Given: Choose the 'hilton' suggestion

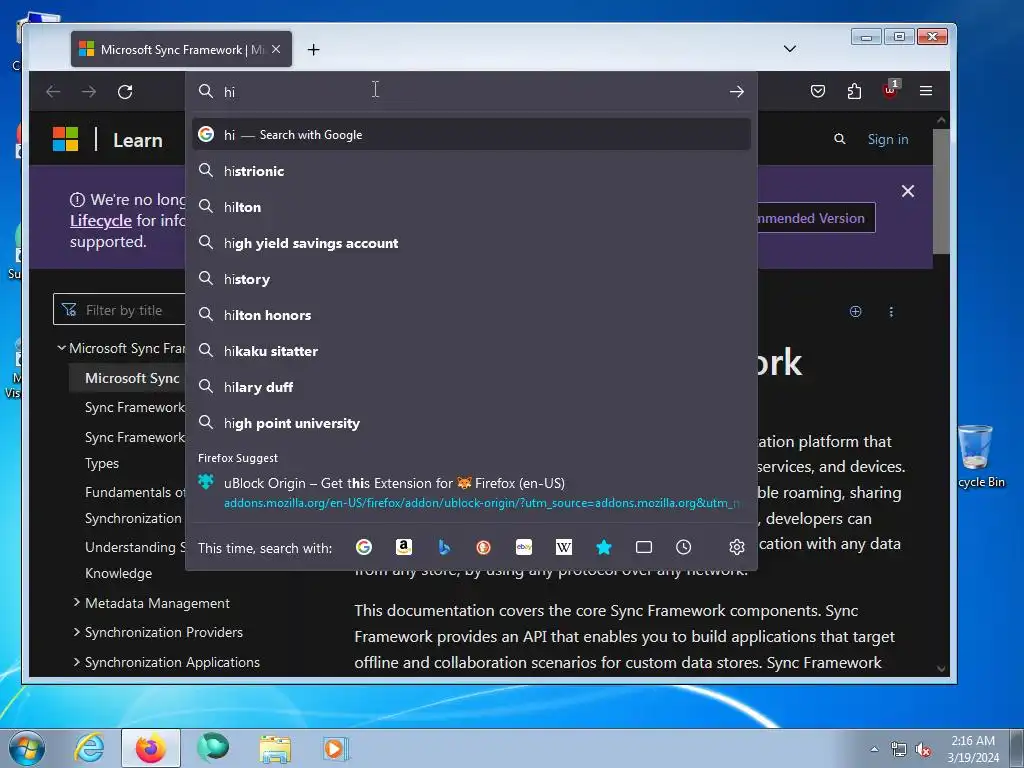Looking at the screenshot, I should tap(471, 207).
